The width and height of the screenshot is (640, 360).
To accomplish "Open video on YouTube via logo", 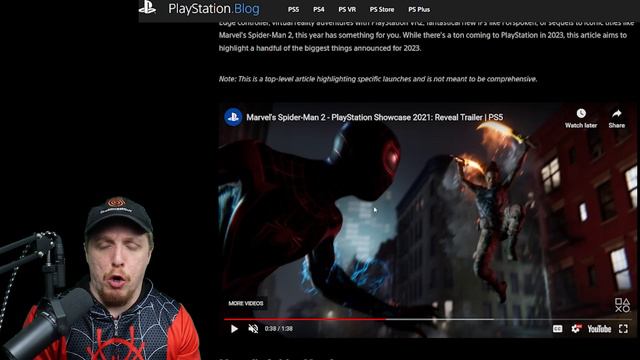I will [599, 329].
